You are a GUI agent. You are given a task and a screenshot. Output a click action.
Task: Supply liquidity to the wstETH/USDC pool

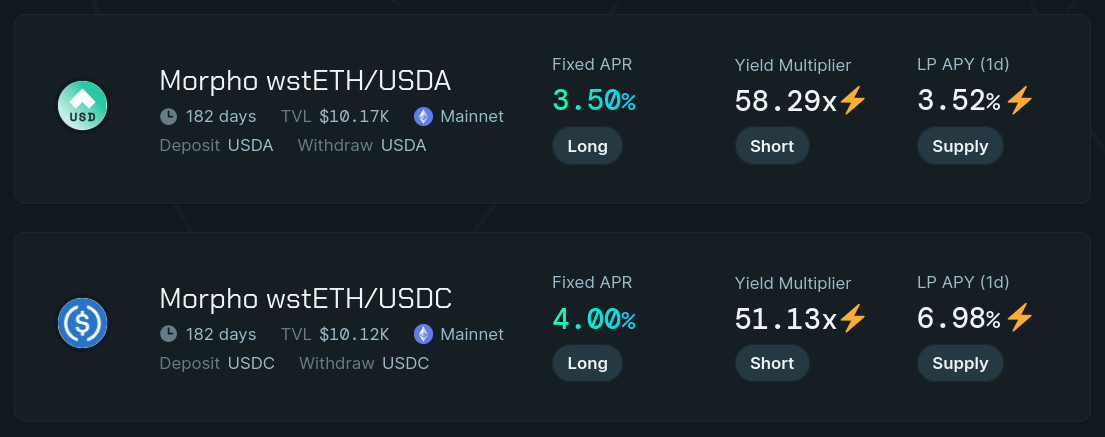pyautogui.click(x=960, y=363)
